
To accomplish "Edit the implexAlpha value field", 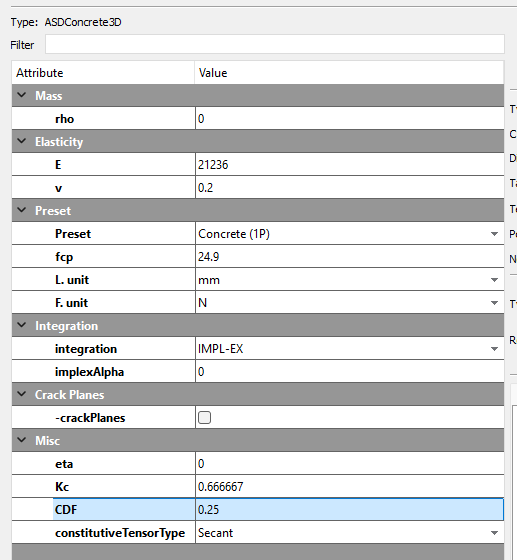I will click(x=350, y=371).
